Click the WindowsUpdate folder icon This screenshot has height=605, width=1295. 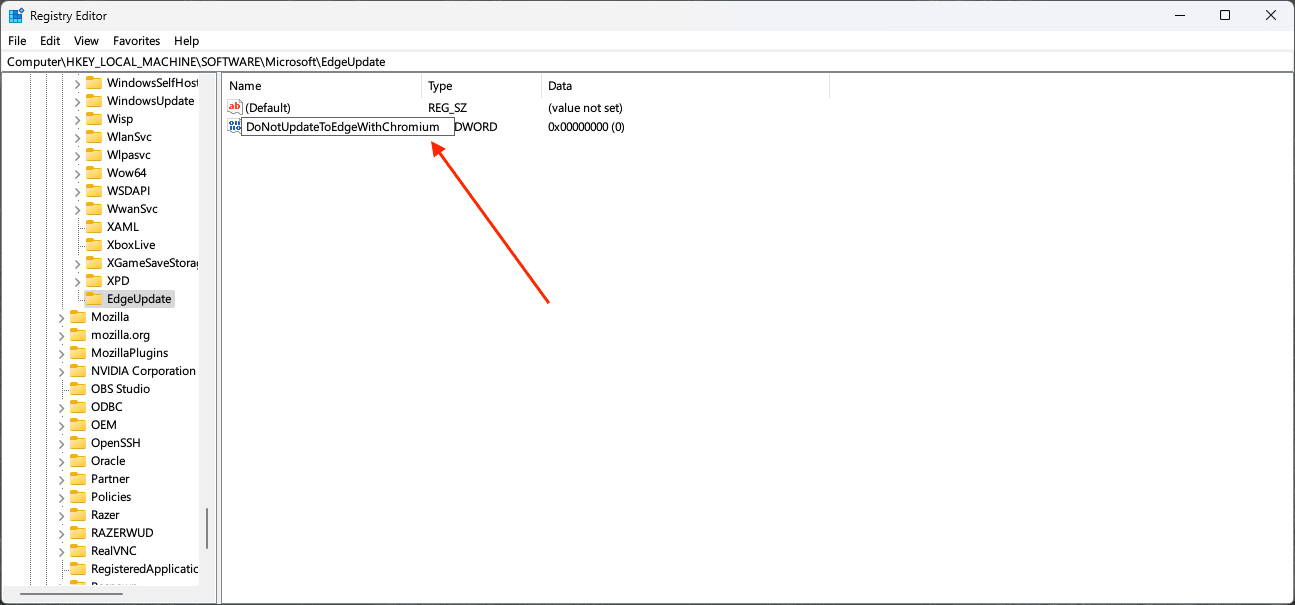coord(94,101)
